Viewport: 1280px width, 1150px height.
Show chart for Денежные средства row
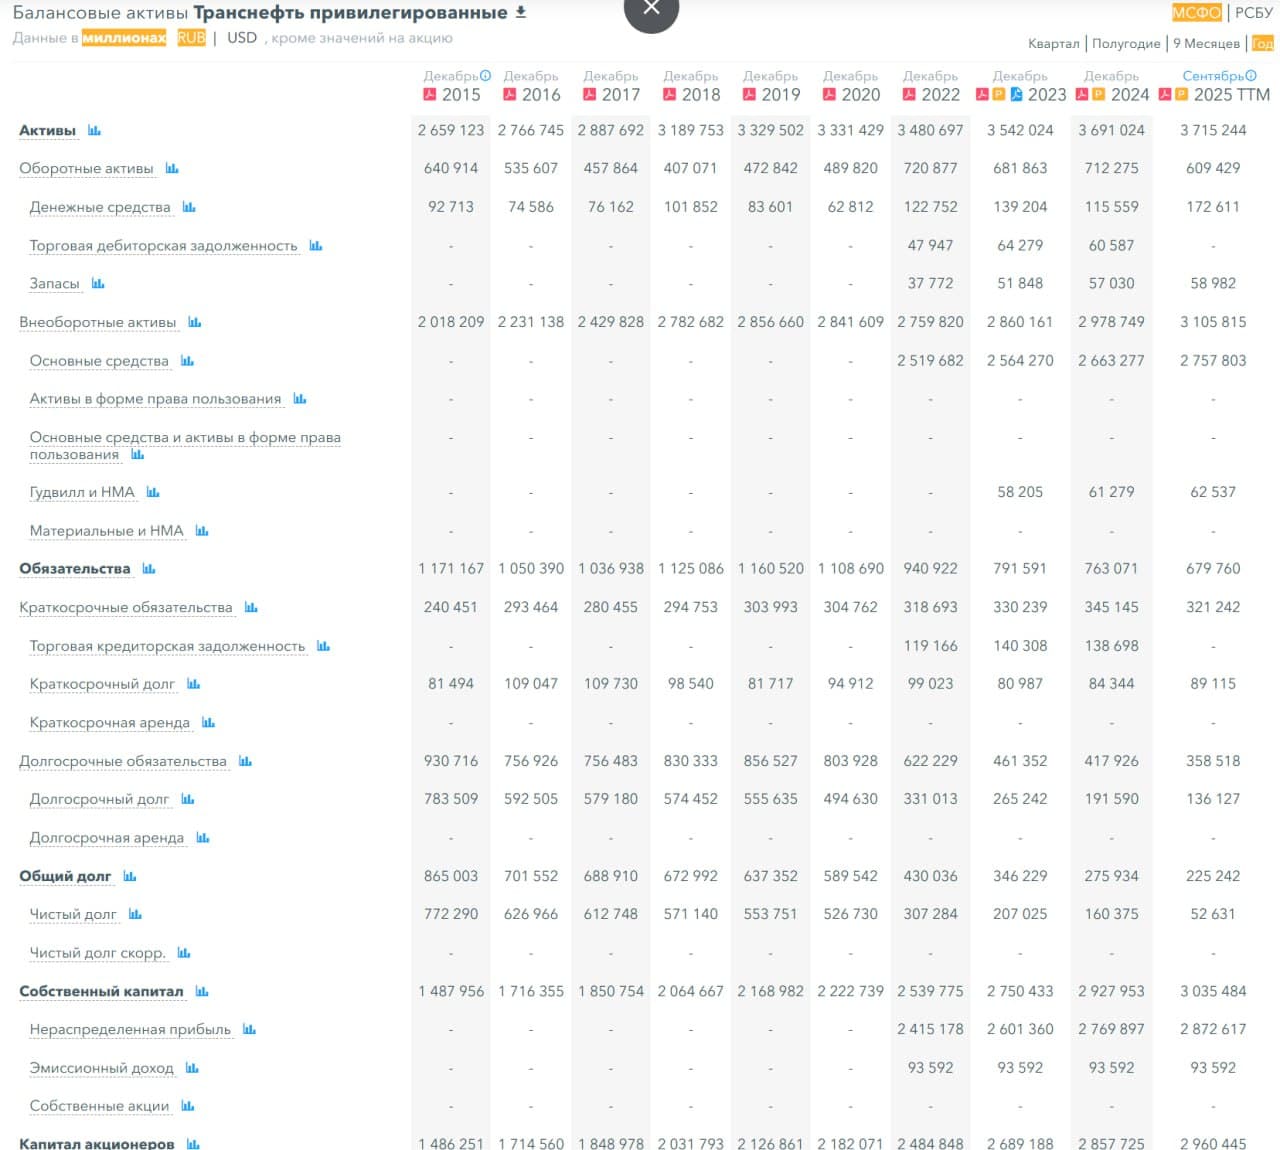point(189,207)
